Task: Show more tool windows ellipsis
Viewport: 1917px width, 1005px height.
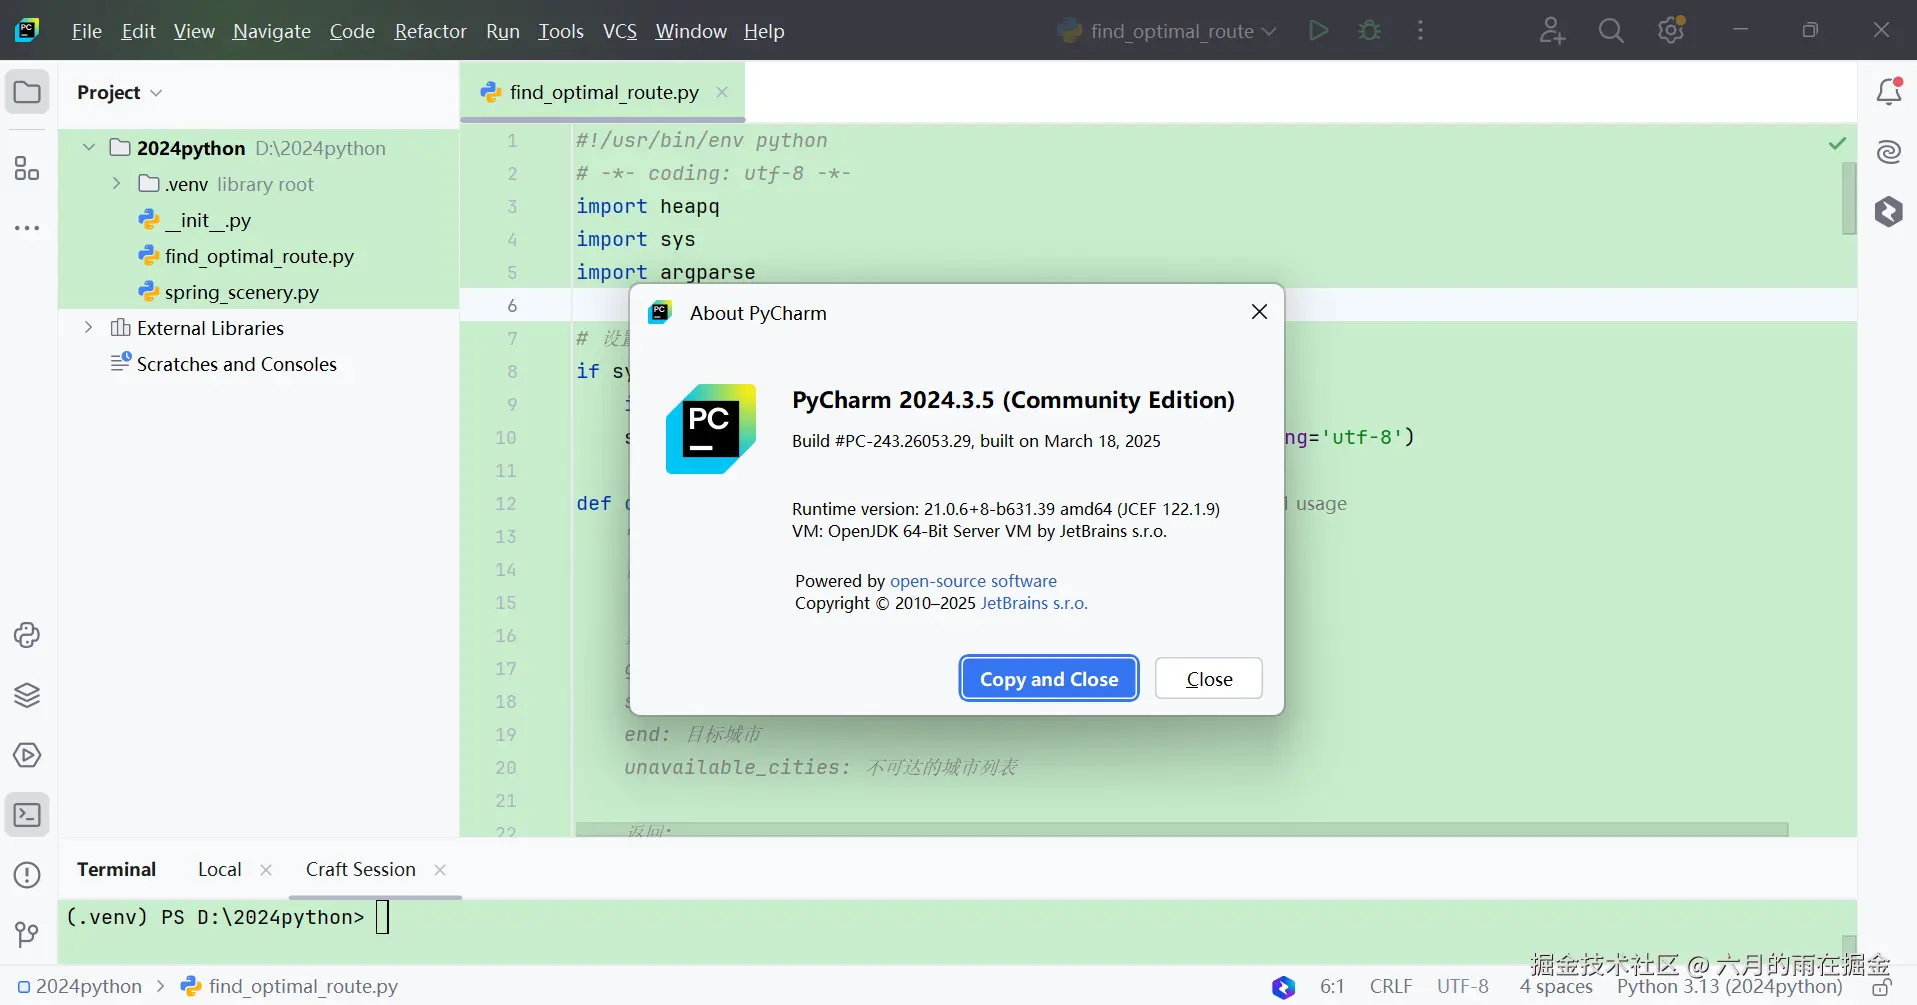Action: tap(27, 228)
